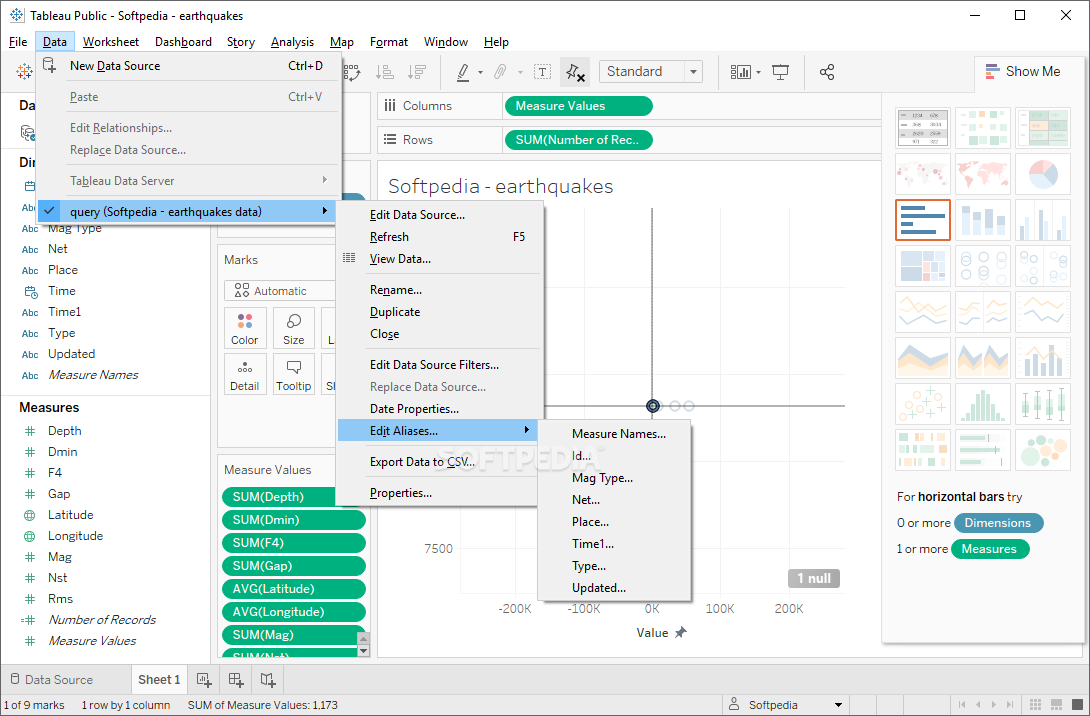This screenshot has width=1090, height=716.
Task: Click the new story tab icon
Action: click(x=268, y=679)
